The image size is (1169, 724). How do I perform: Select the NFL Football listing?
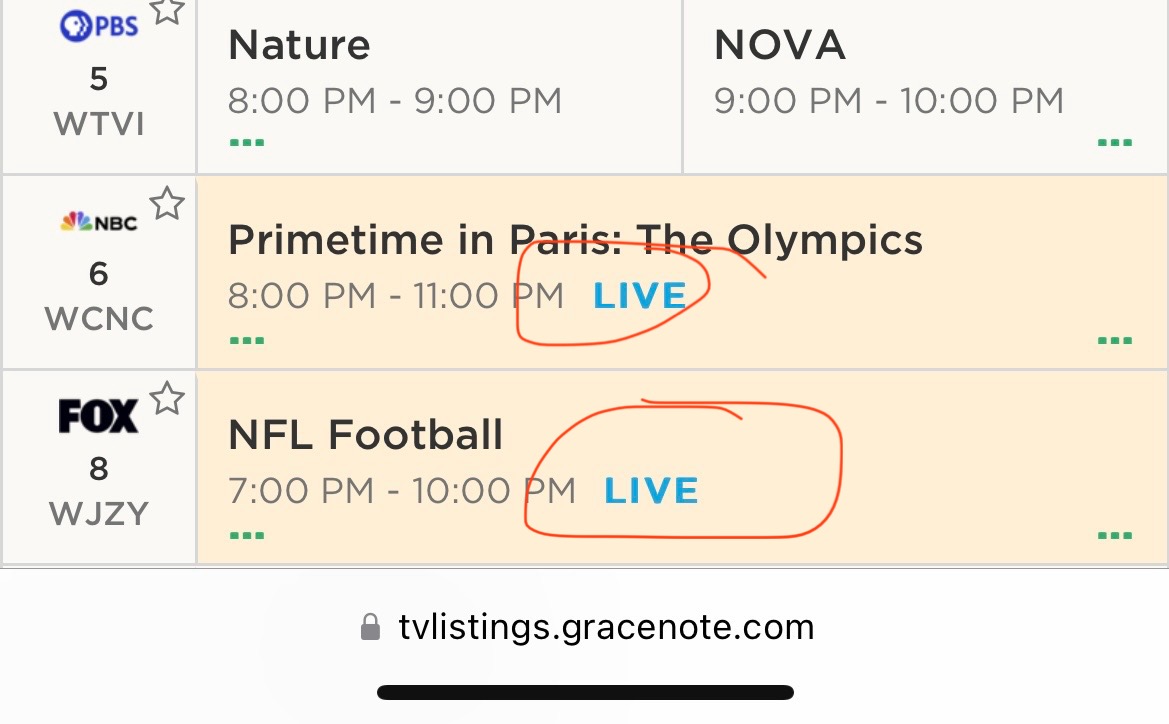pyautogui.click(x=366, y=435)
